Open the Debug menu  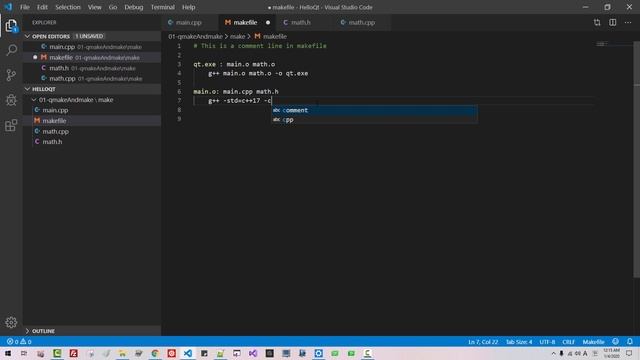point(133,7)
